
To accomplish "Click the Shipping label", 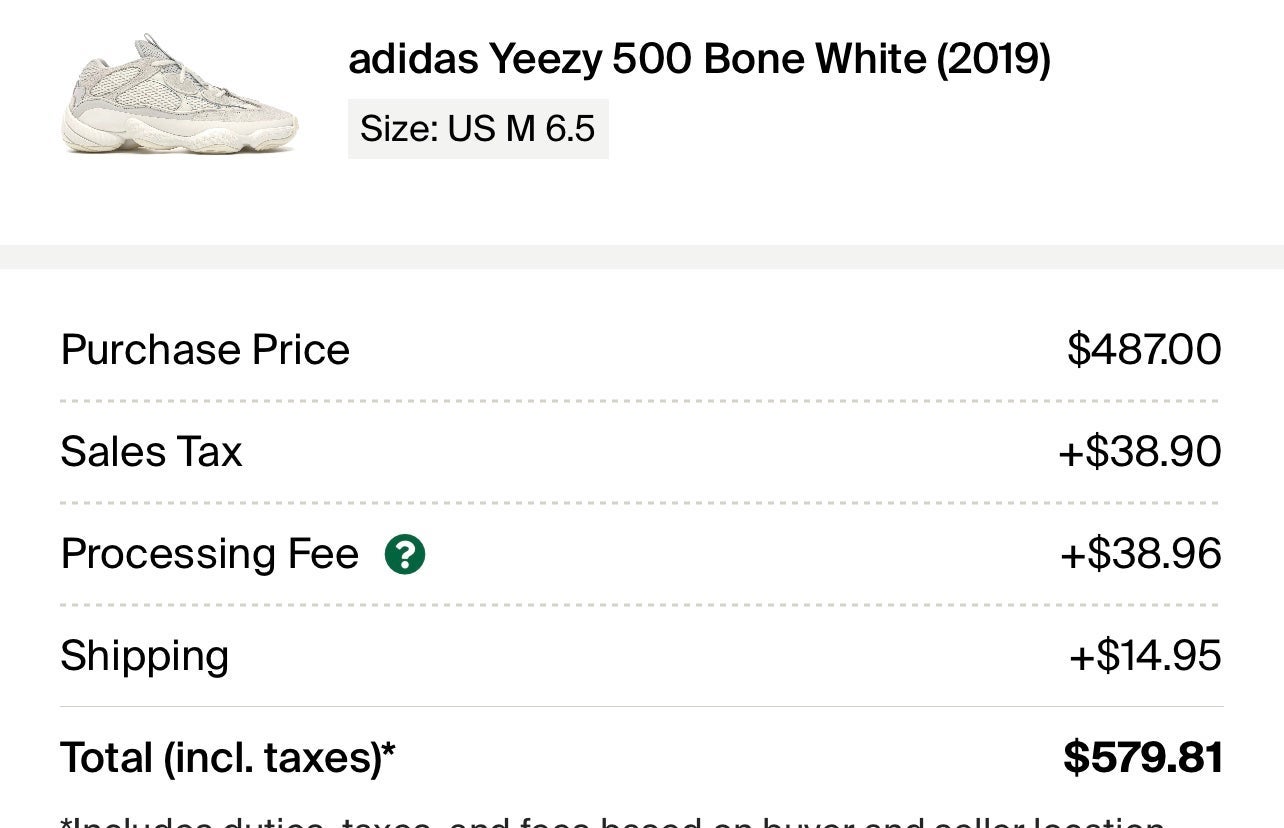I will pos(145,657).
